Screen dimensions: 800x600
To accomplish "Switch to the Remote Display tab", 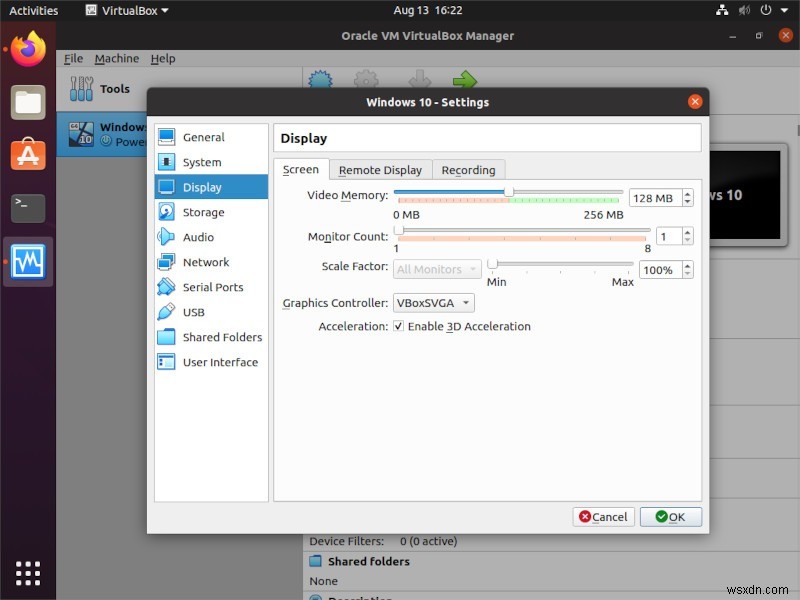I will tap(380, 170).
